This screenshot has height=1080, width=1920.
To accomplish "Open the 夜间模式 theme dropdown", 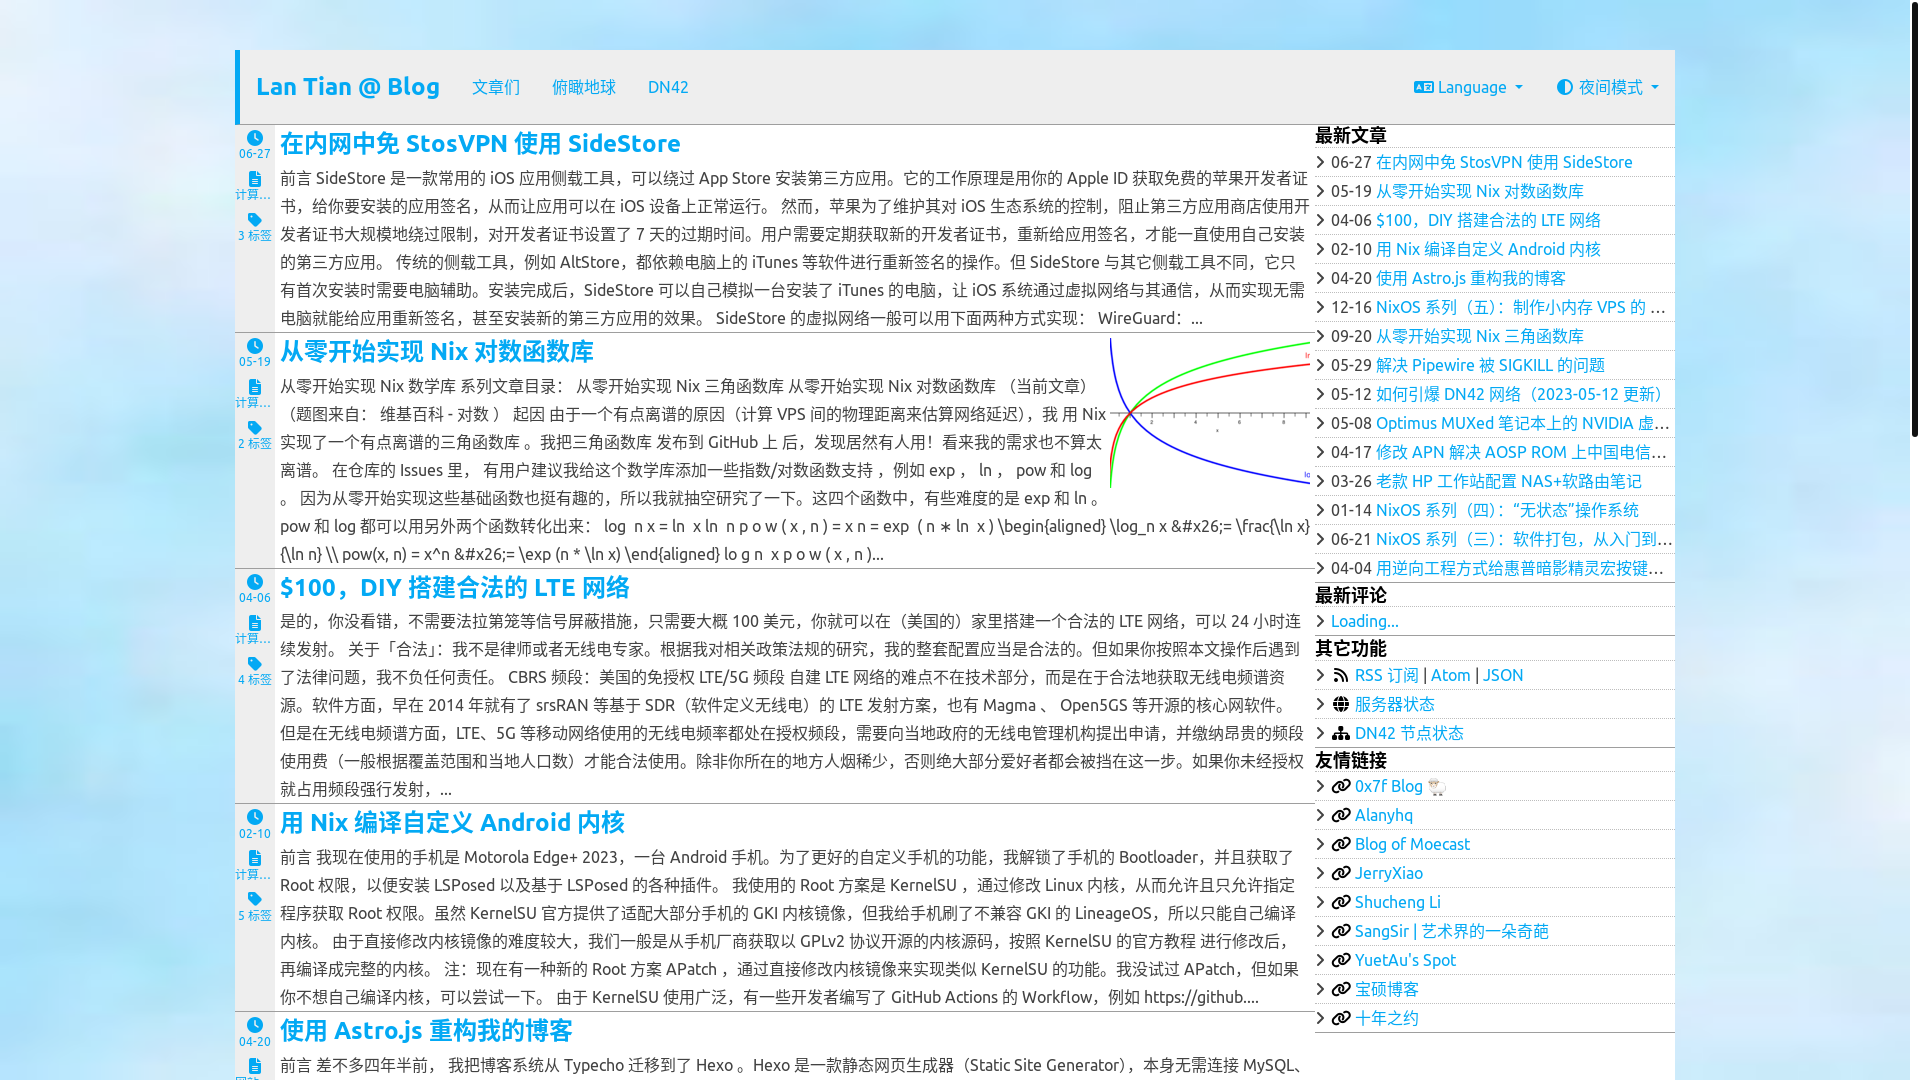I will coord(1607,87).
